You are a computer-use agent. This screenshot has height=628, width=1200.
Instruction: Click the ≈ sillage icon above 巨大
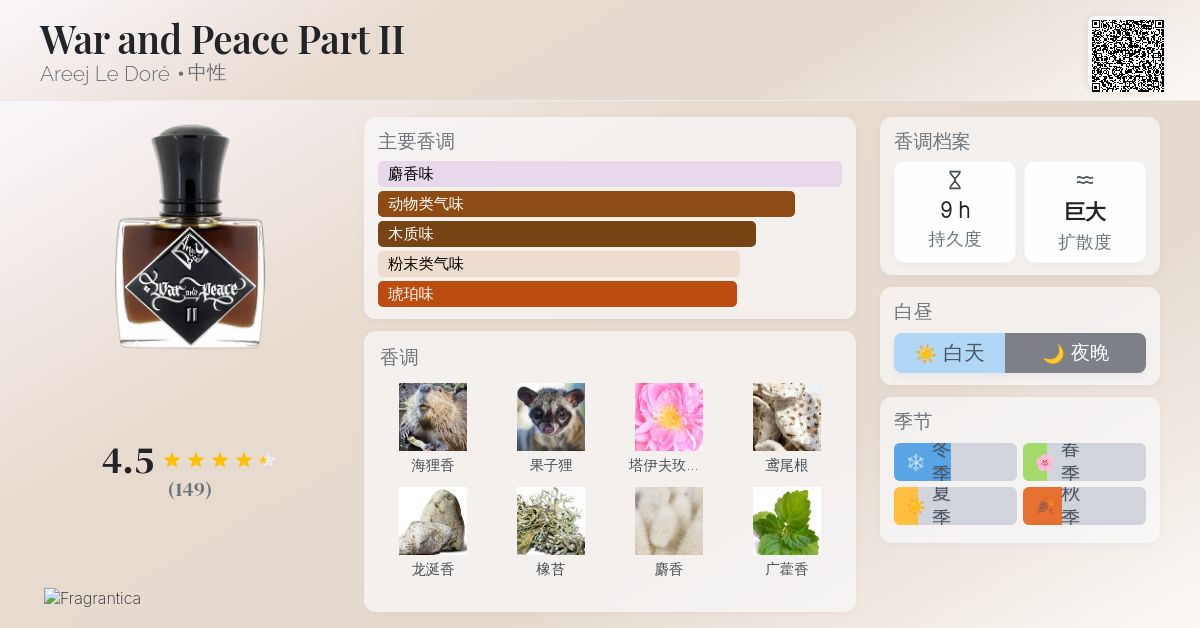tap(1084, 181)
